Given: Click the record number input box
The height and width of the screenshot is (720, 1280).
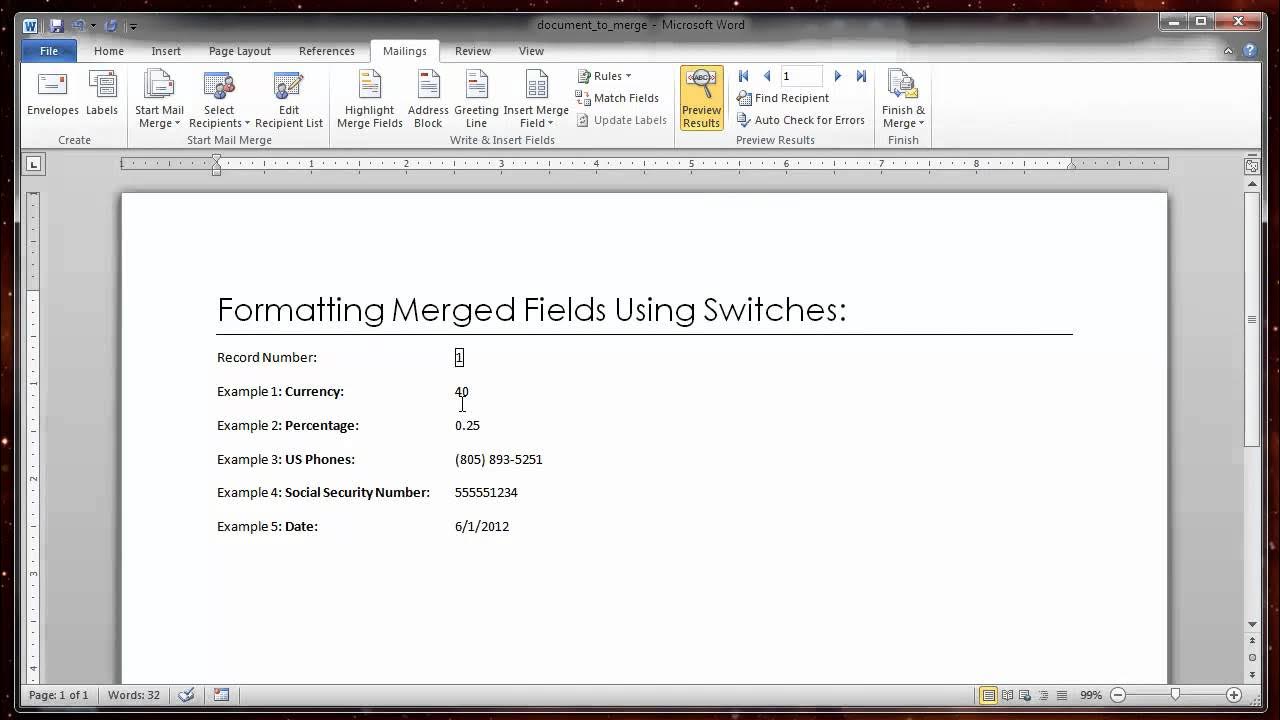Looking at the screenshot, I should coord(801,76).
